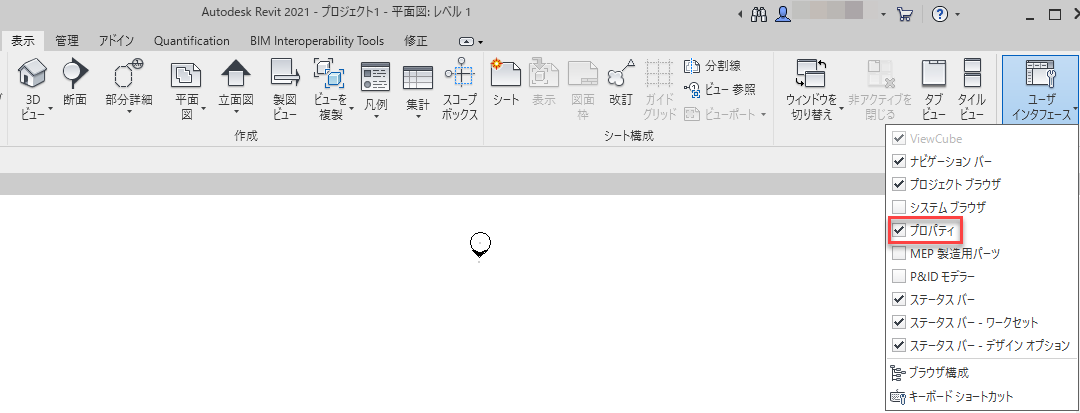
Task: Enable MEP 製造用パーツ checkbox
Action: 898,253
